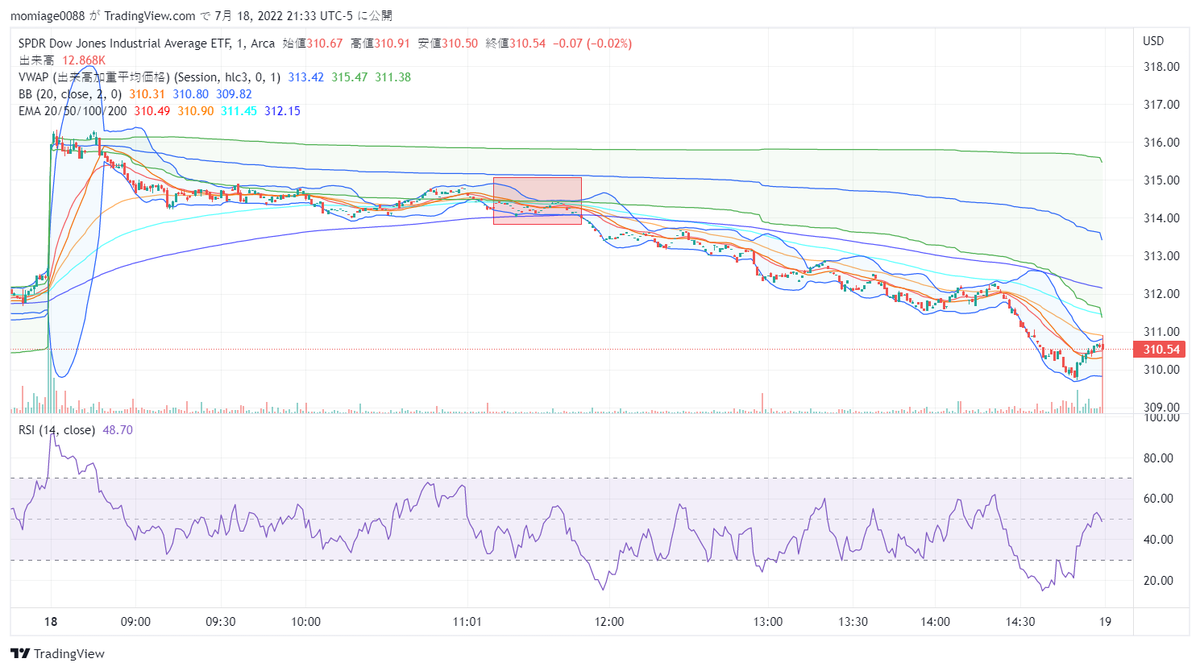The width and height of the screenshot is (1200, 671).
Task: Click the VWAP value 313.42
Action: coord(305,77)
